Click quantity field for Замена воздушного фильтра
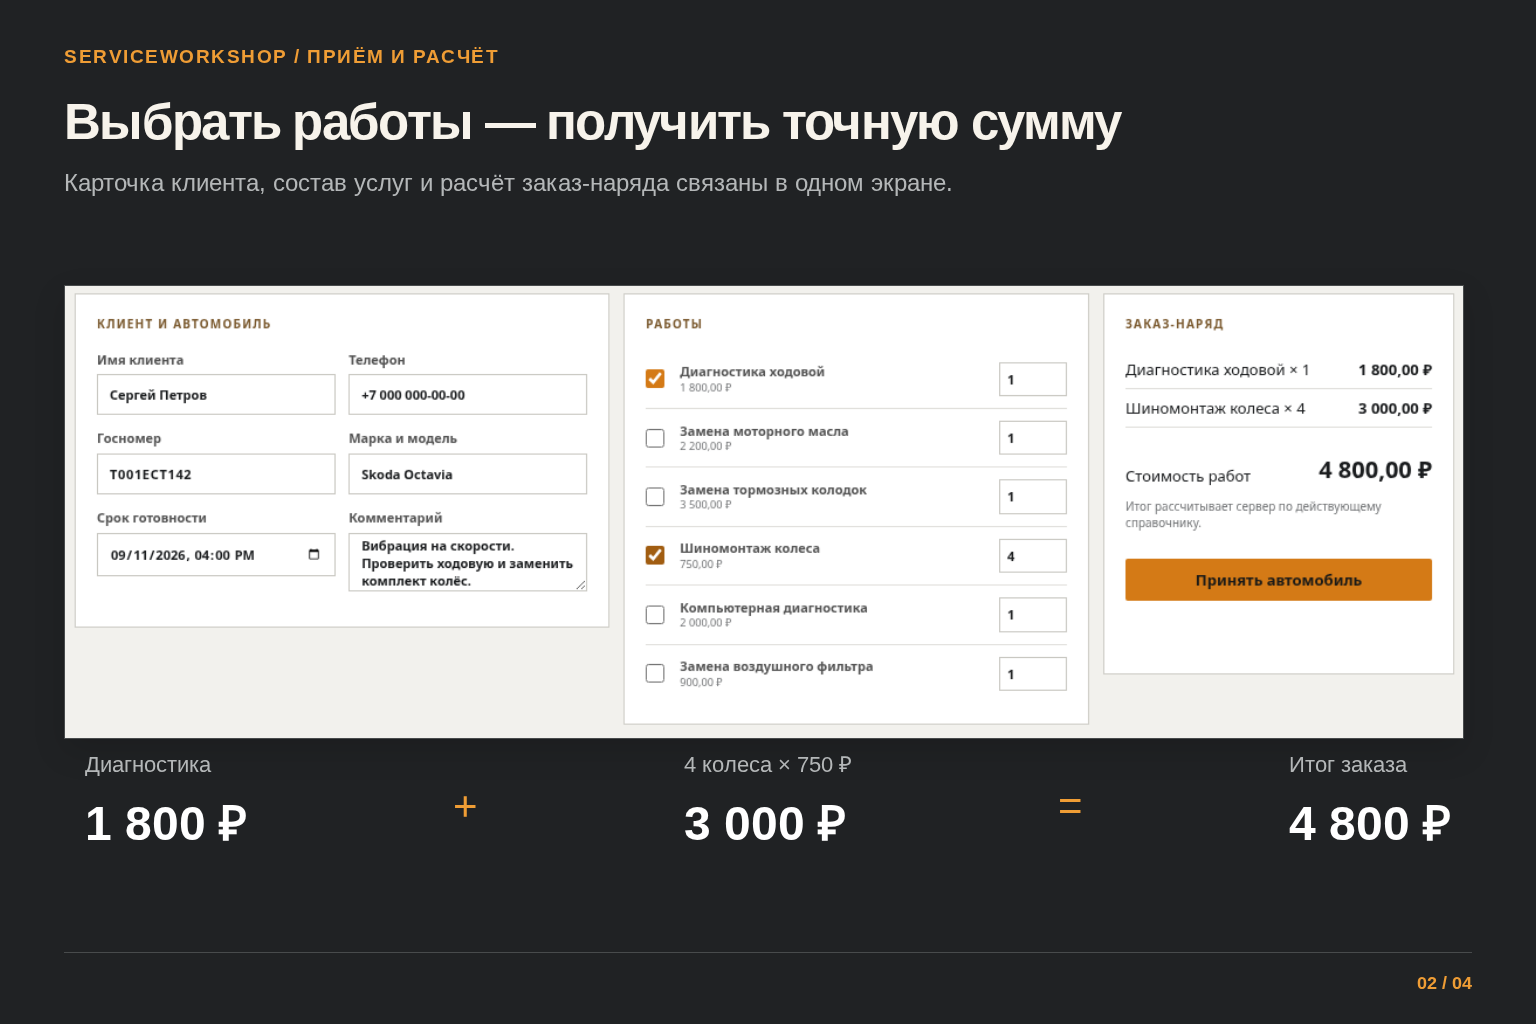Viewport: 1536px width, 1024px height. (1033, 674)
